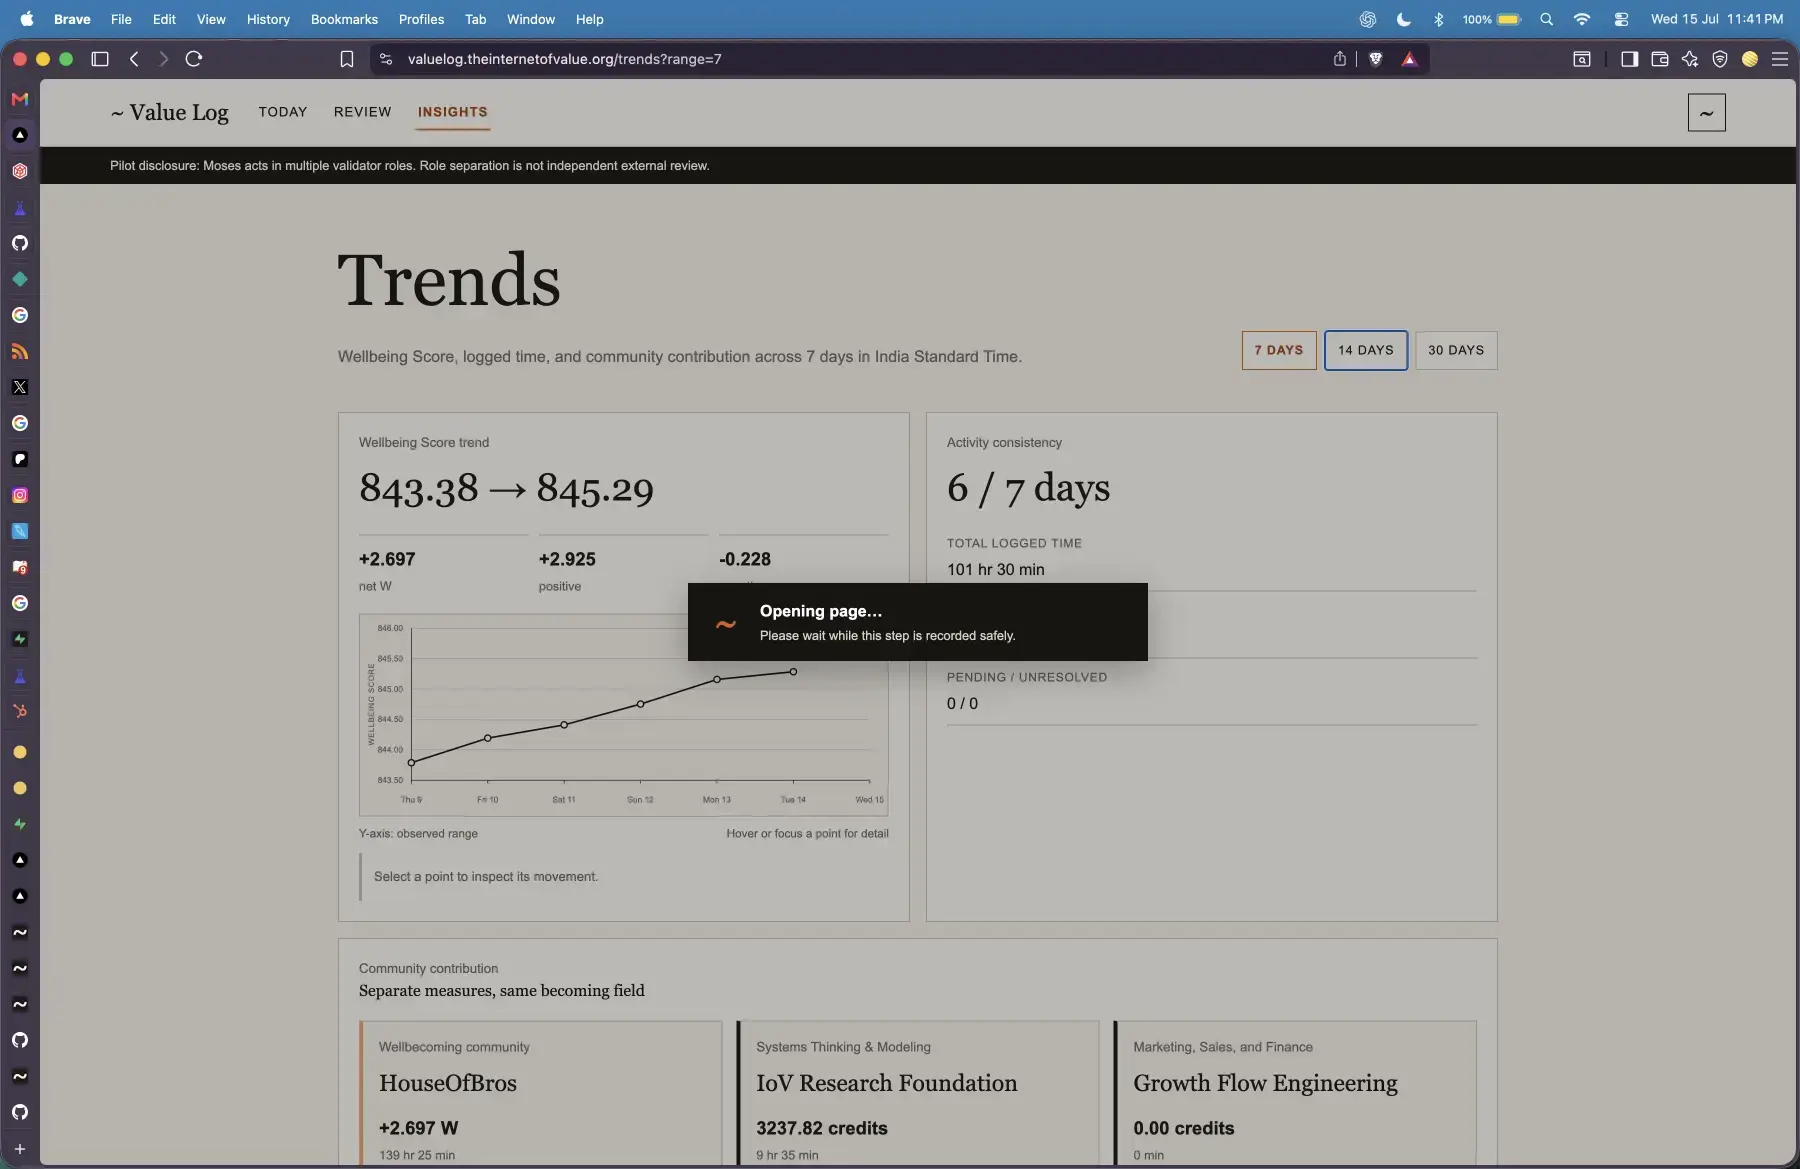Viewport: 1800px width, 1169px height.
Task: Click the tilde profile button top right
Action: coord(1707,113)
